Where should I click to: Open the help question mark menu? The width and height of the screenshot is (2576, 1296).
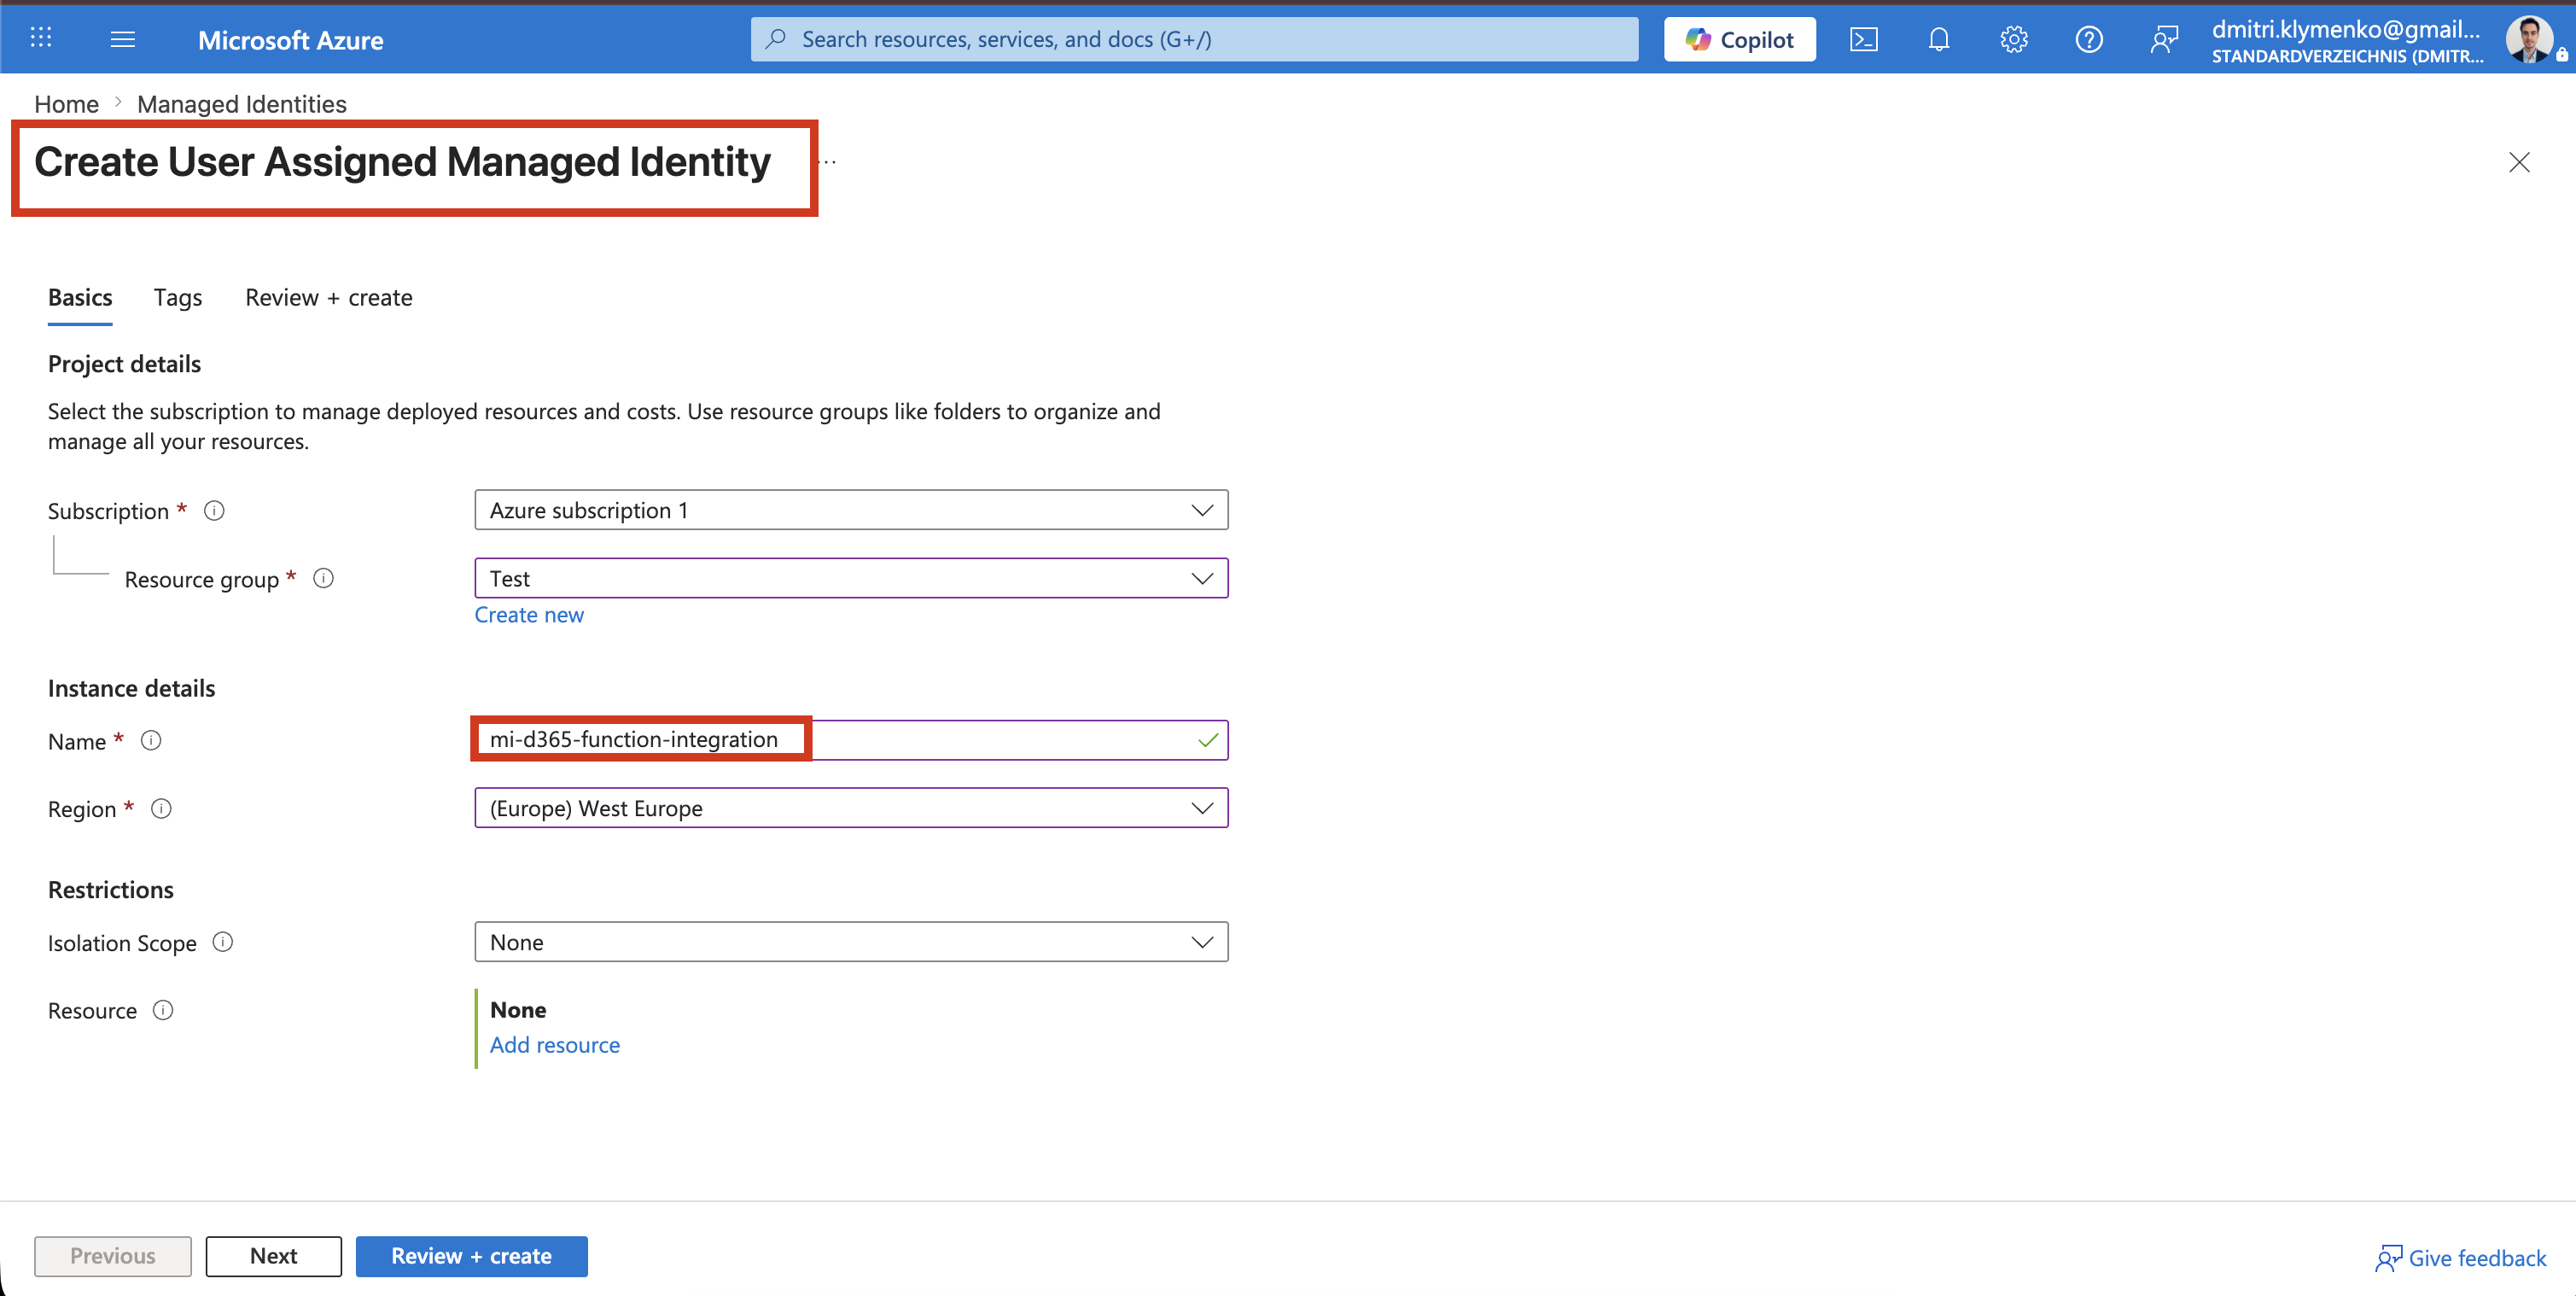click(2088, 39)
